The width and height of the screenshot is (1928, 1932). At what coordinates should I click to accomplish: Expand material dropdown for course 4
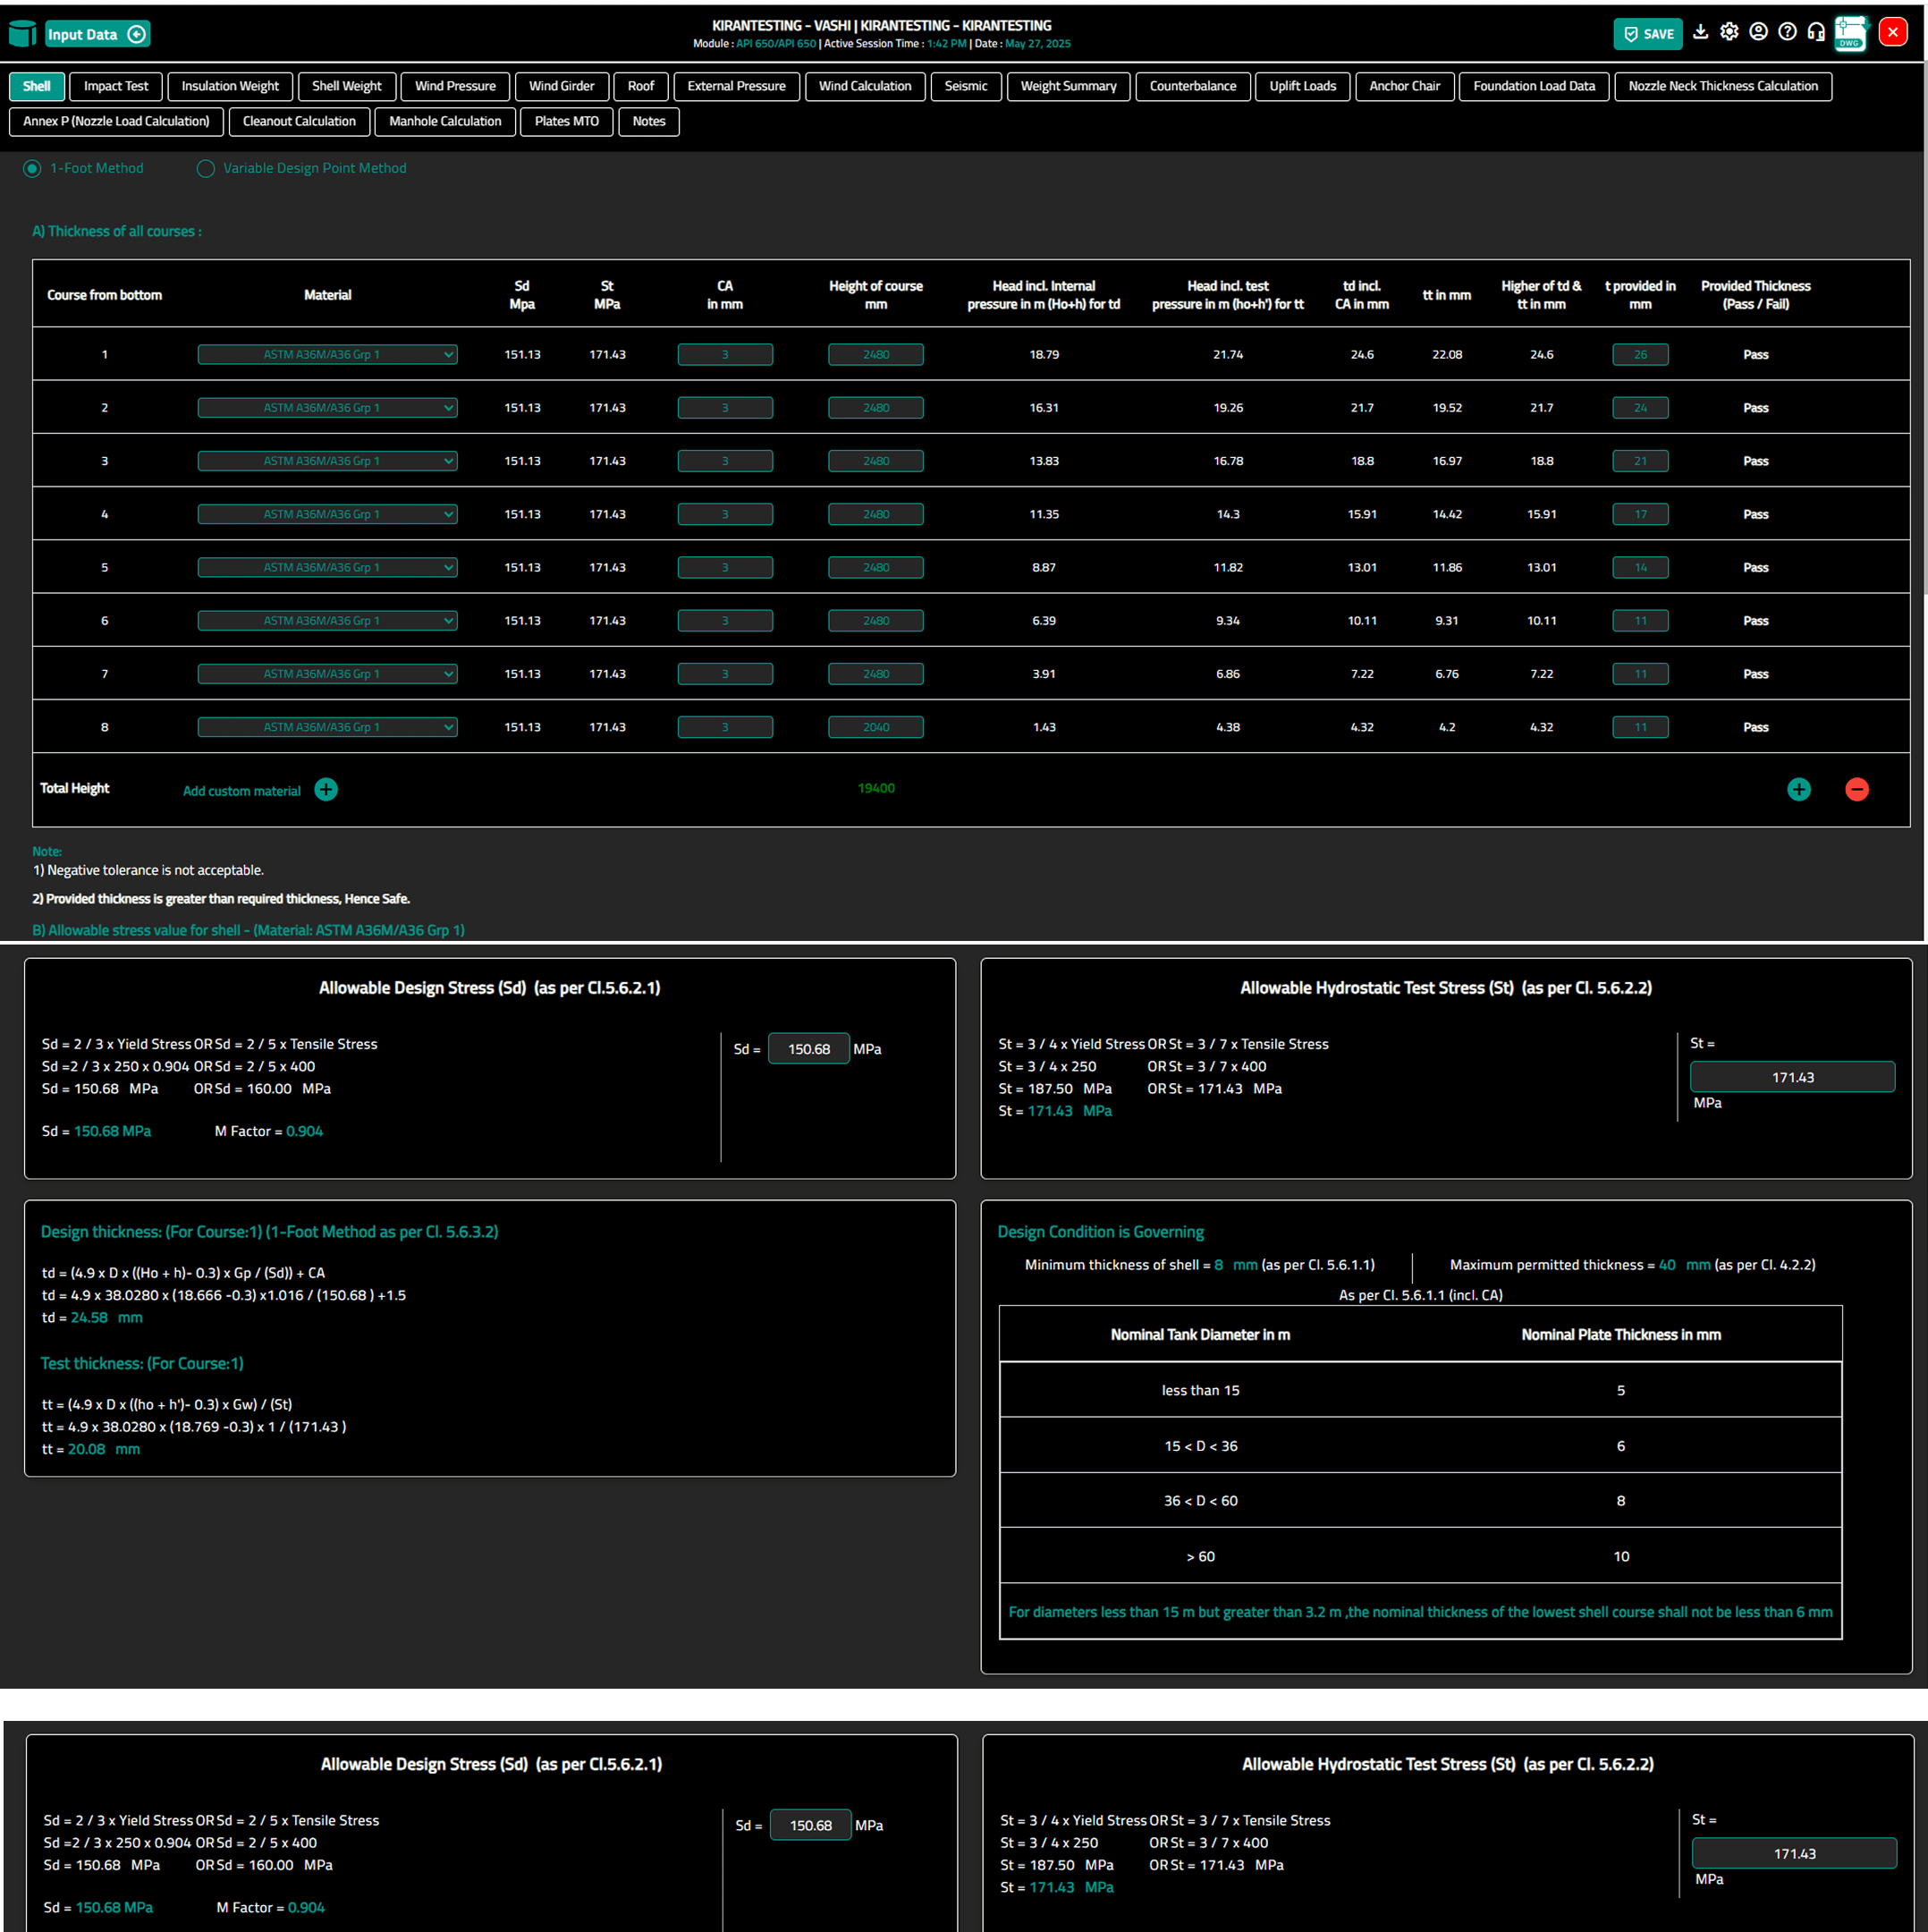327,514
